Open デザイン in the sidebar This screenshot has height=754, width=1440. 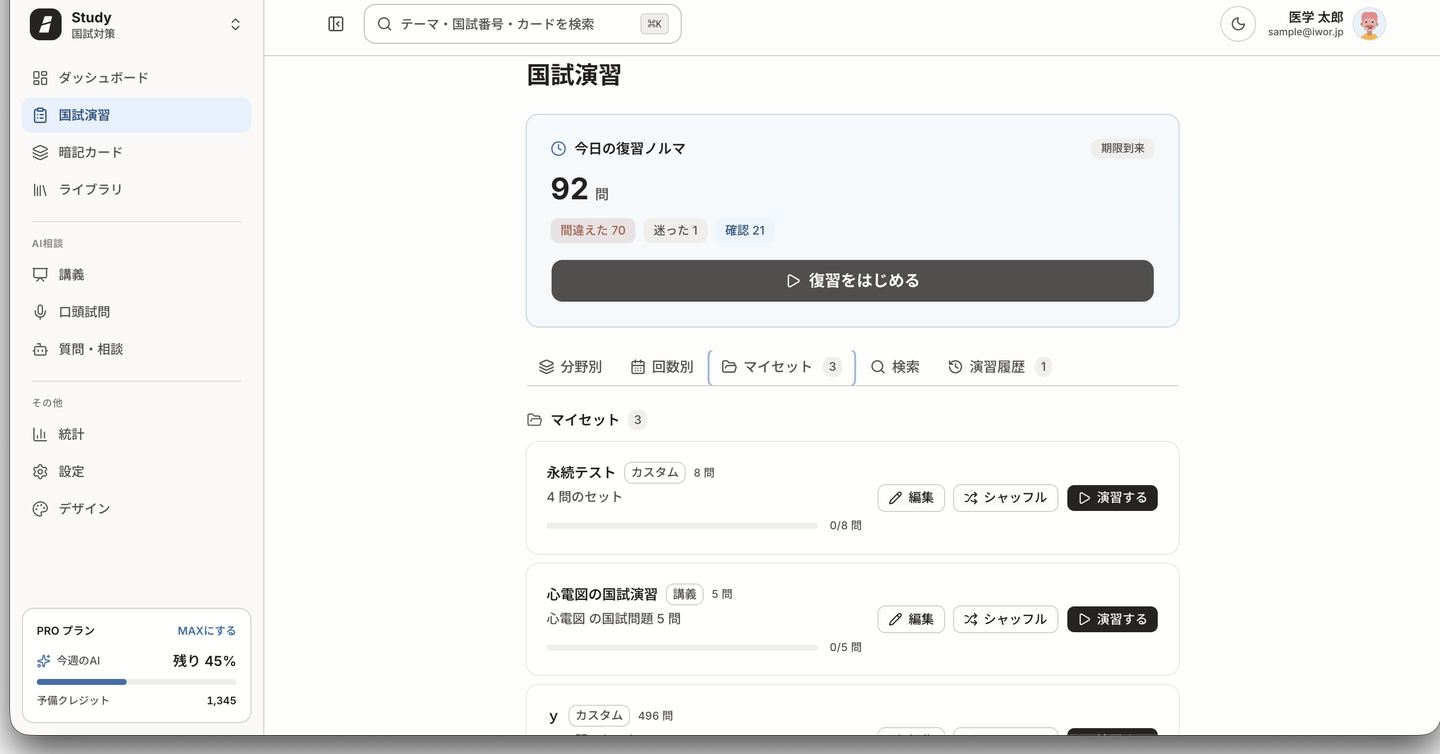pos(137,508)
